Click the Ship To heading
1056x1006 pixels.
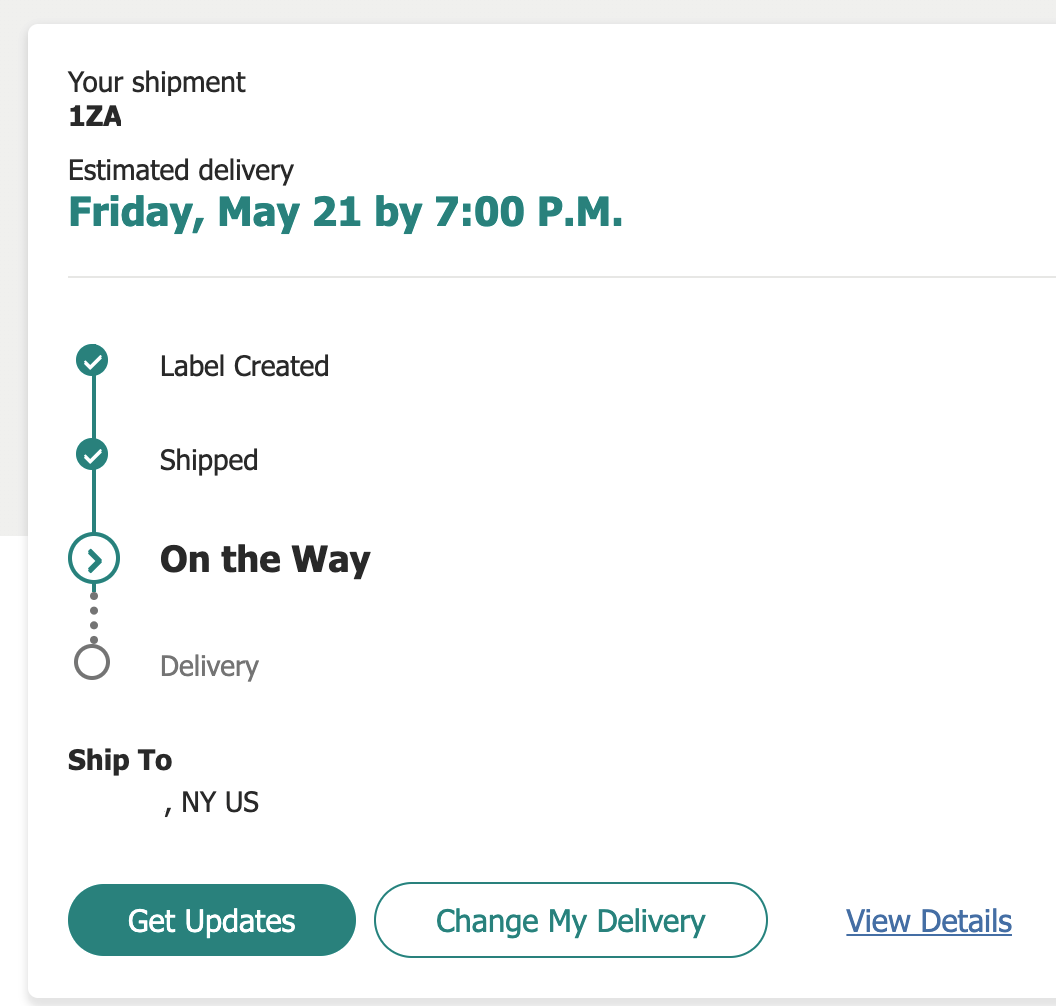[x=120, y=760]
